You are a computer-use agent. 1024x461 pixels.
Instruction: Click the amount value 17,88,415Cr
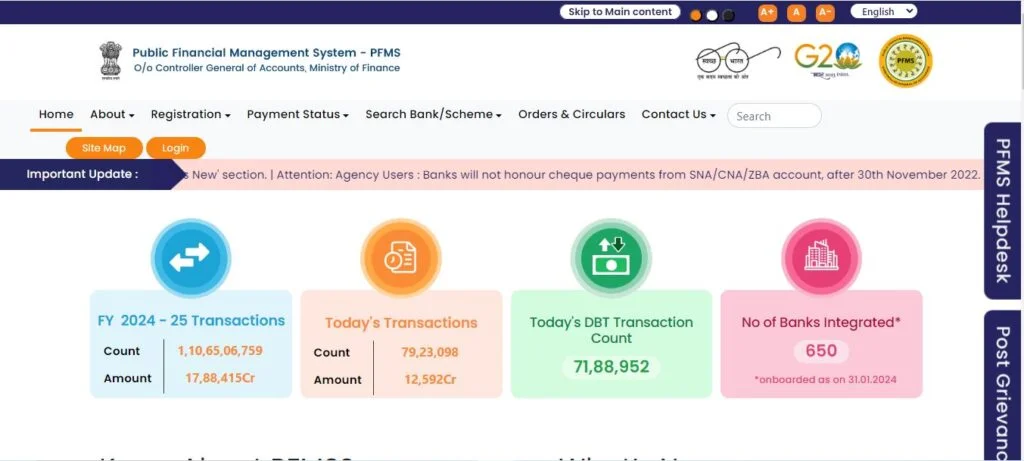coord(220,378)
